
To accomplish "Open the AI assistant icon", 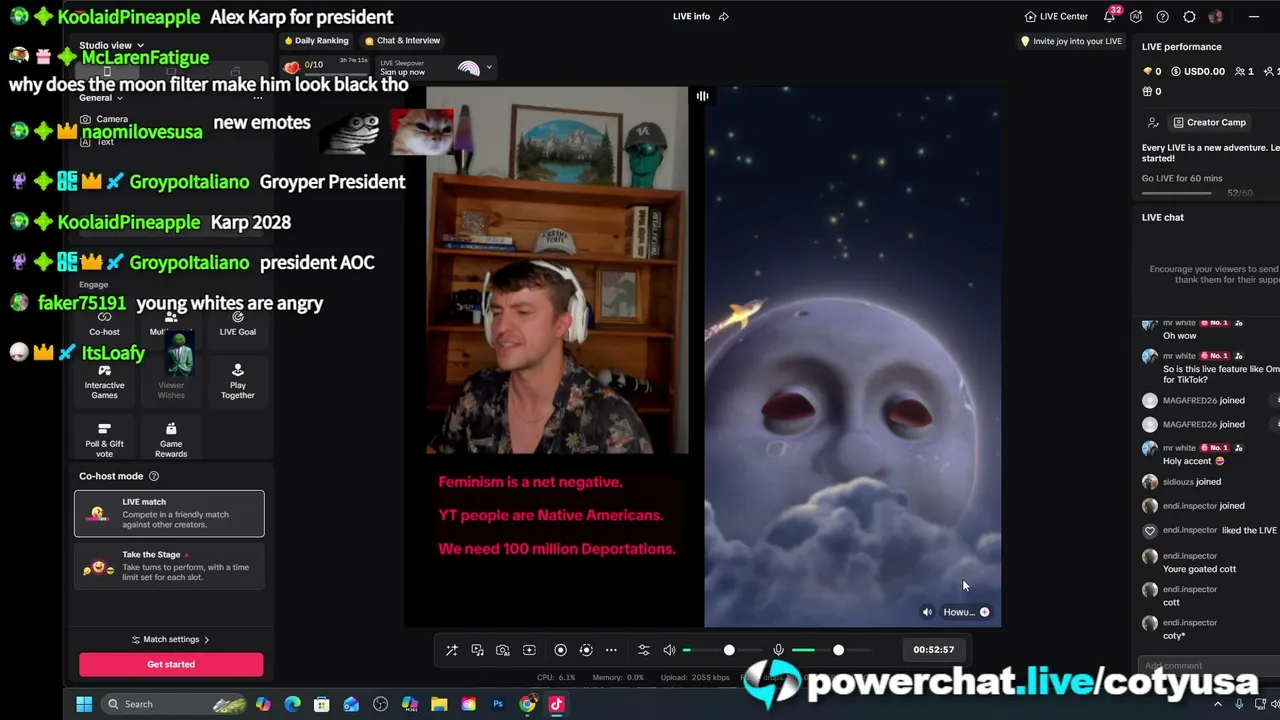I will pyautogui.click(x=1136, y=16).
